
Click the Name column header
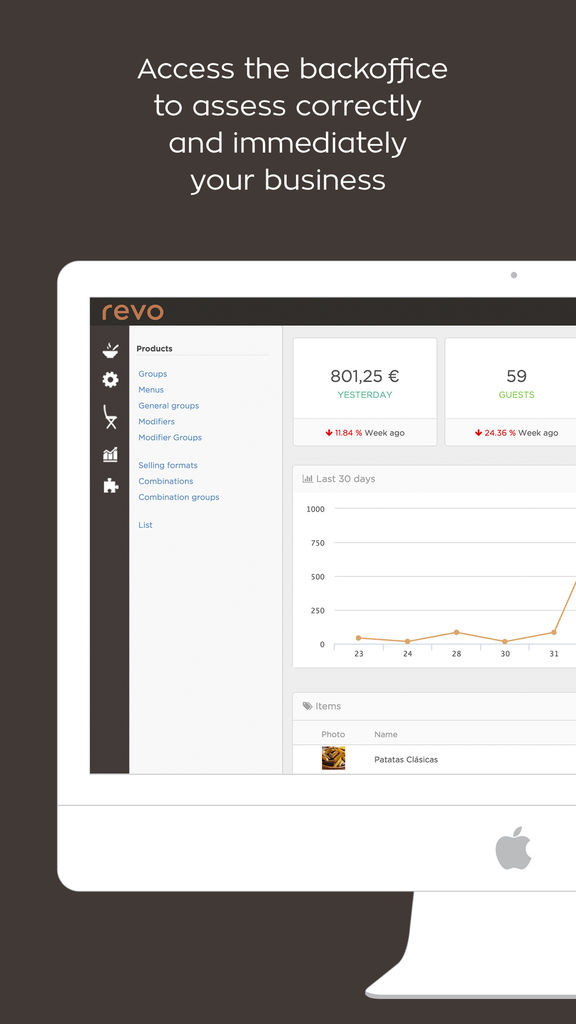tap(386, 735)
